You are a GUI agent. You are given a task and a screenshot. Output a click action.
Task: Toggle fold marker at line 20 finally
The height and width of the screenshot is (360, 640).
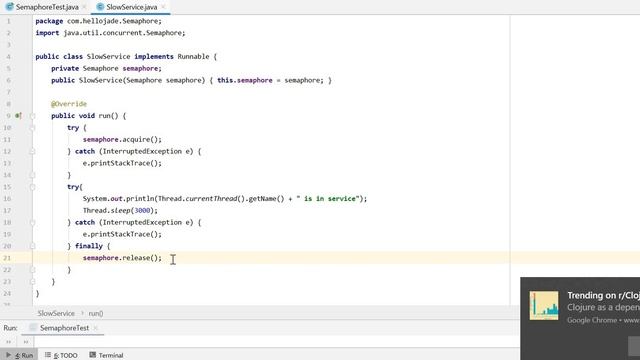pyautogui.click(x=33, y=246)
